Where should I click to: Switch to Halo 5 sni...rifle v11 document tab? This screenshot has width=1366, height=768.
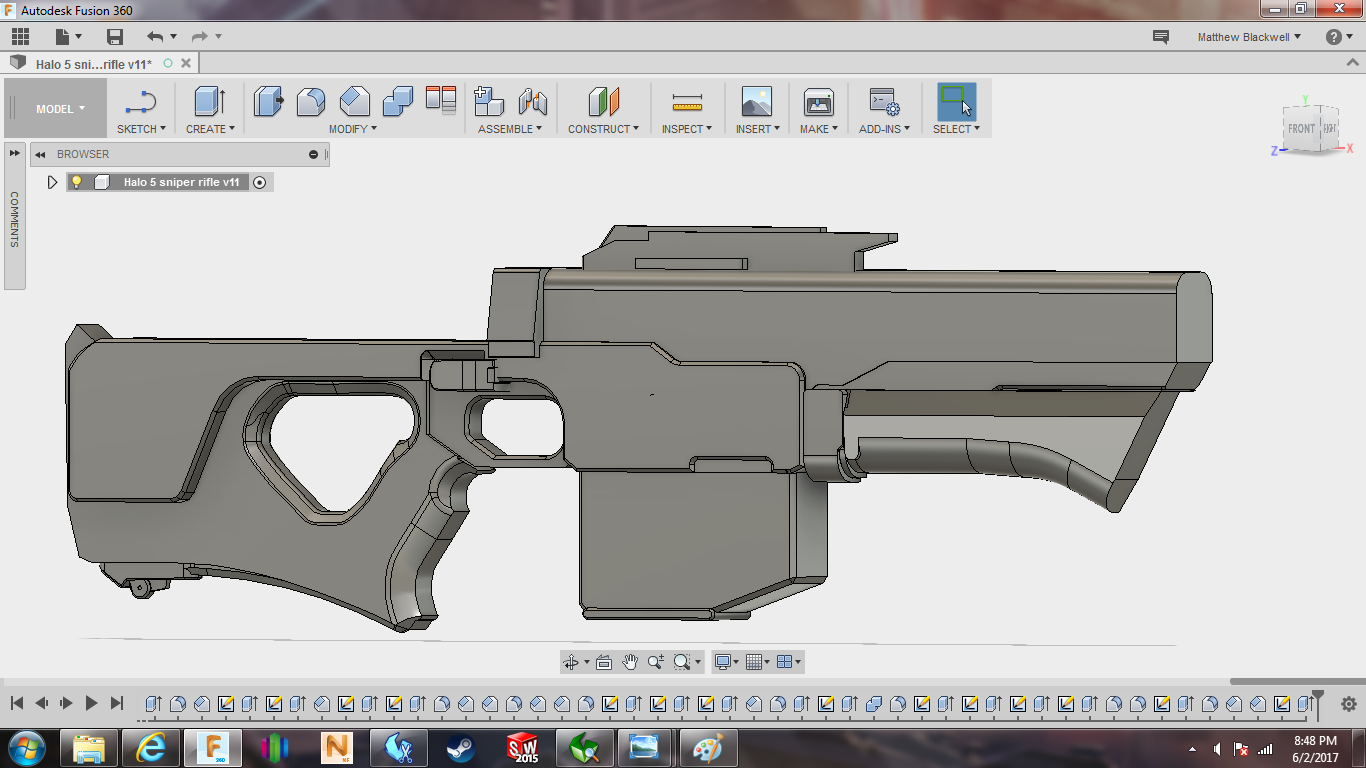[94, 64]
